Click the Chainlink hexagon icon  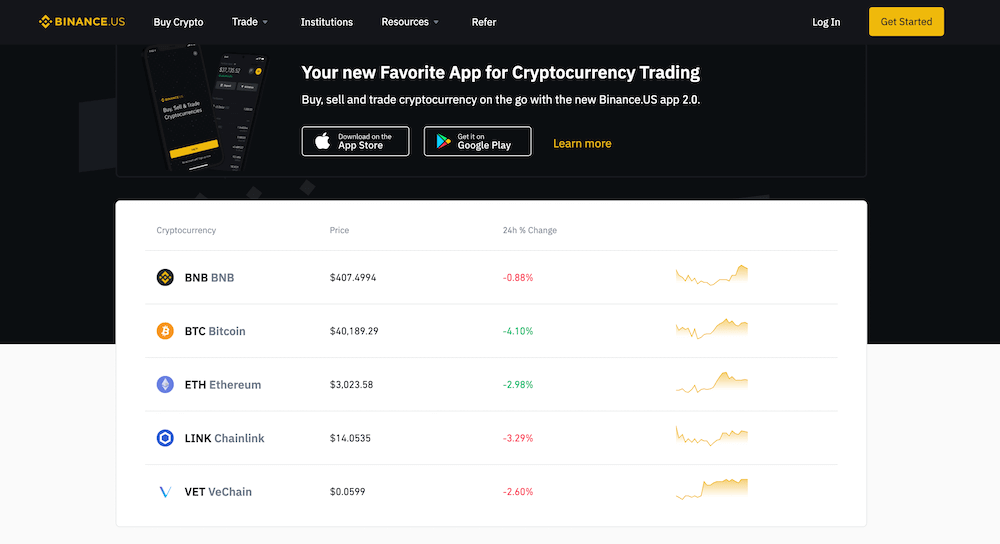tap(165, 438)
